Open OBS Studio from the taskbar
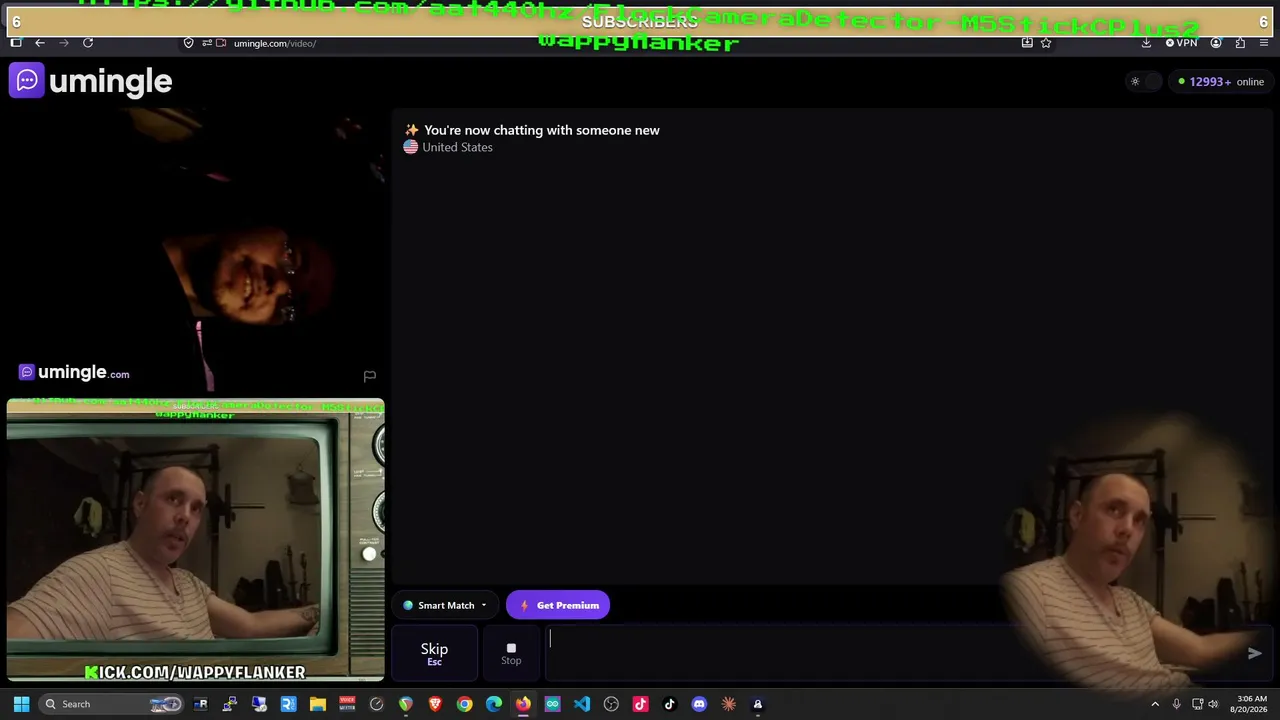 coord(611,704)
